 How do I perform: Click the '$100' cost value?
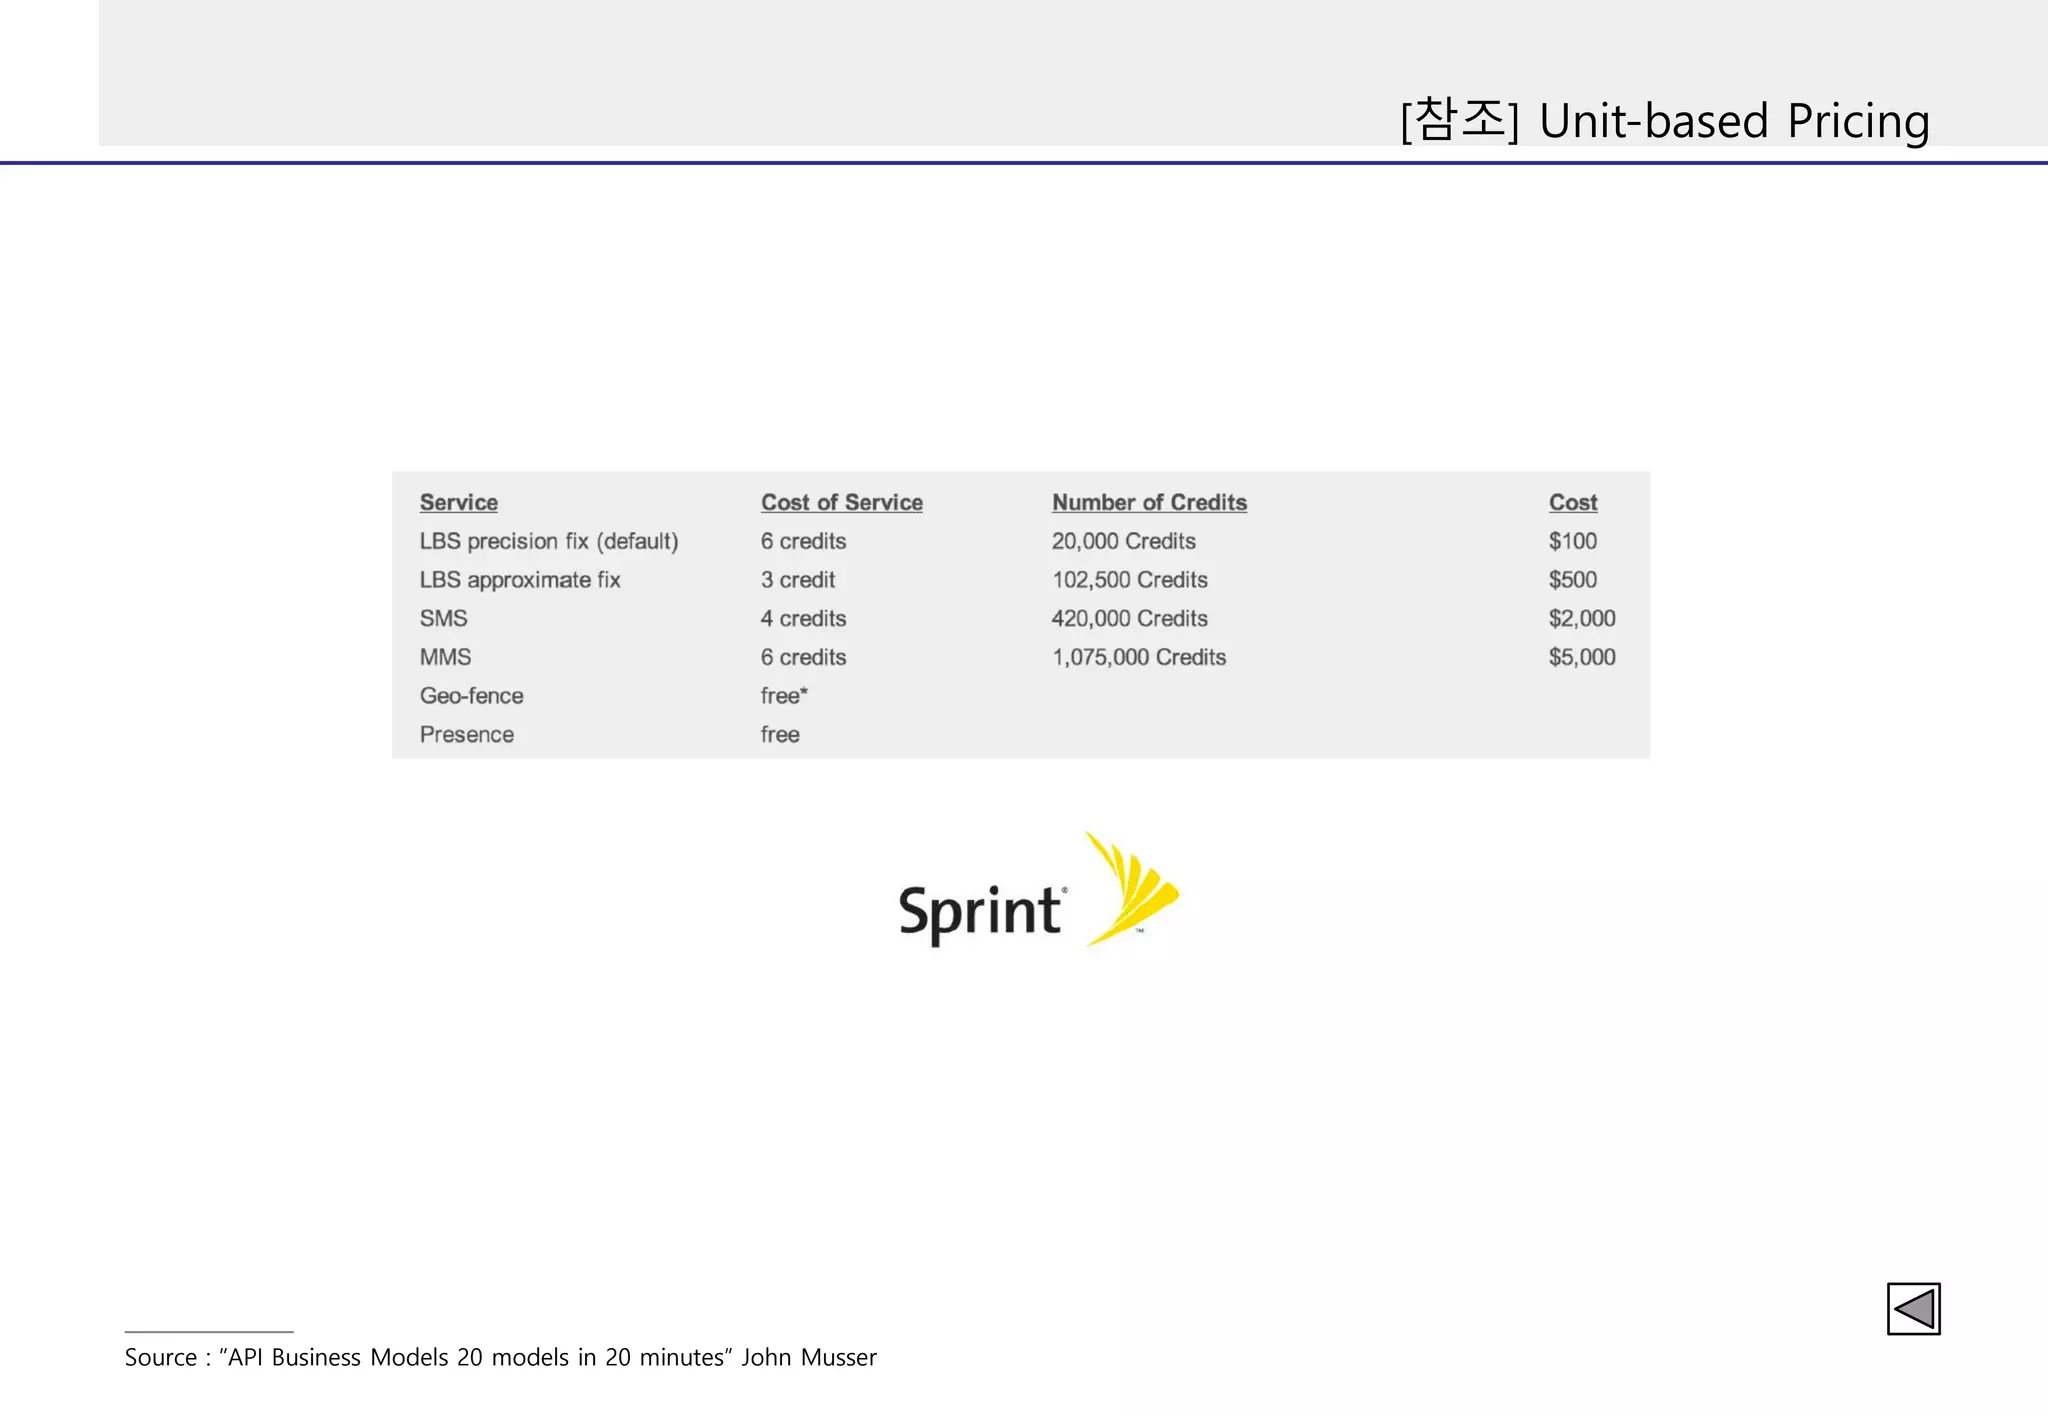click(x=1573, y=541)
